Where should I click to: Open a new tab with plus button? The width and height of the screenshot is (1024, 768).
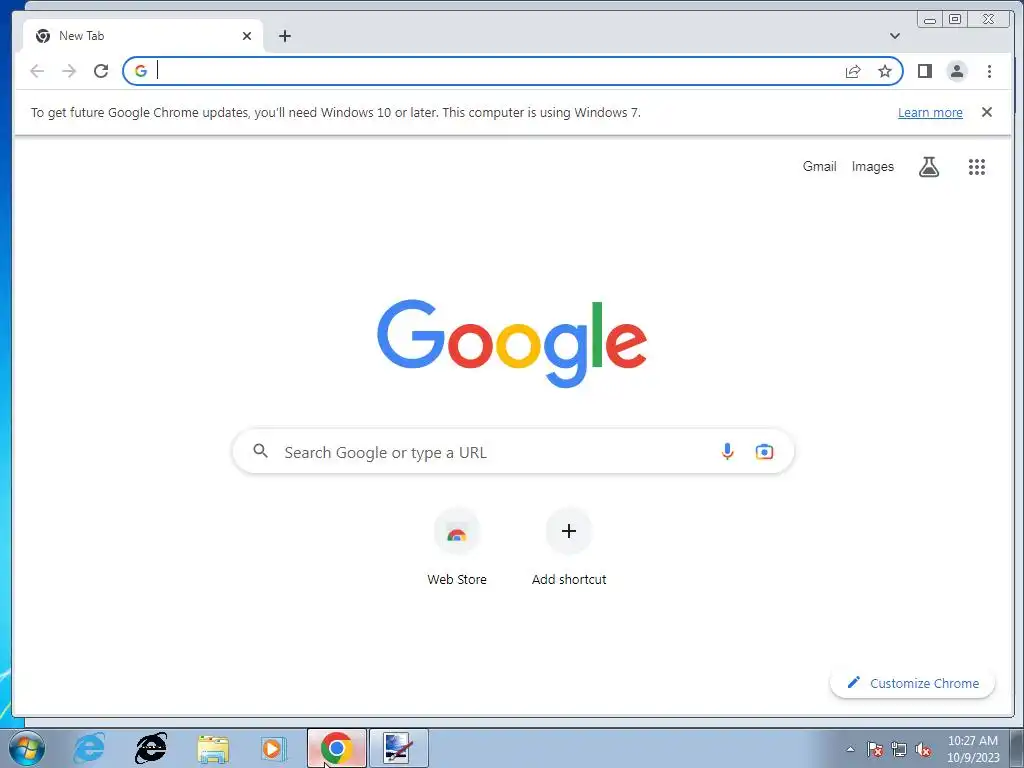(285, 36)
